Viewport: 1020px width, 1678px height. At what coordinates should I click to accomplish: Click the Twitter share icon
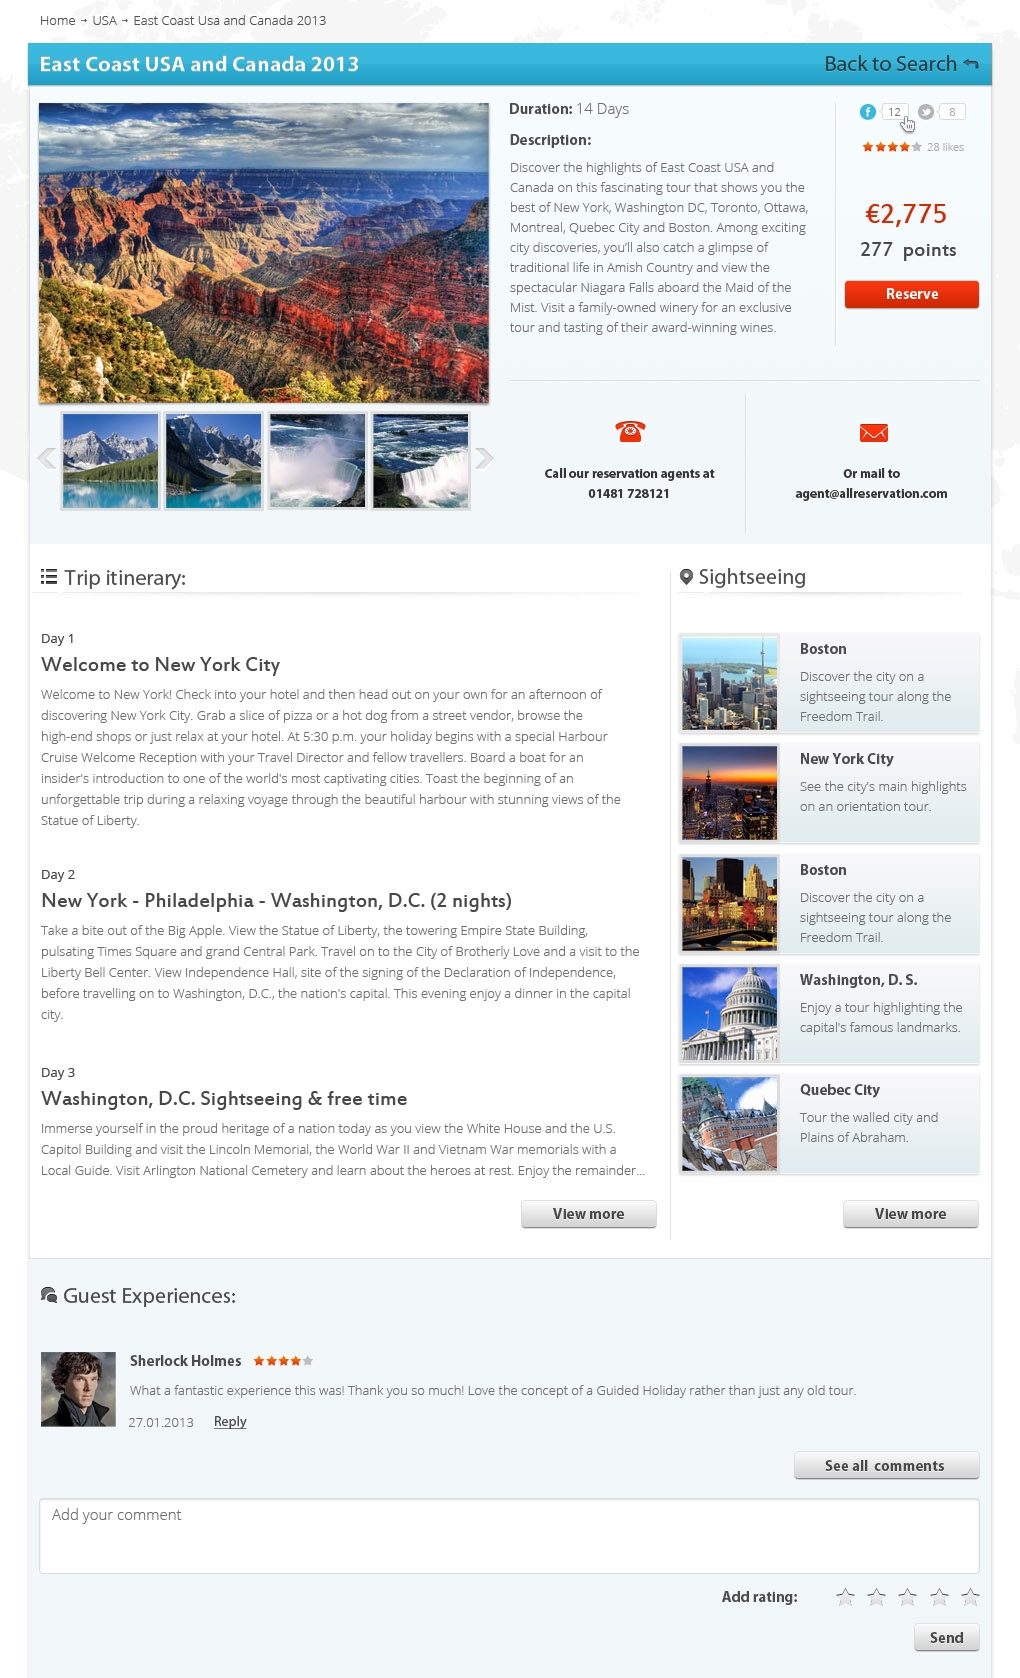pyautogui.click(x=926, y=112)
